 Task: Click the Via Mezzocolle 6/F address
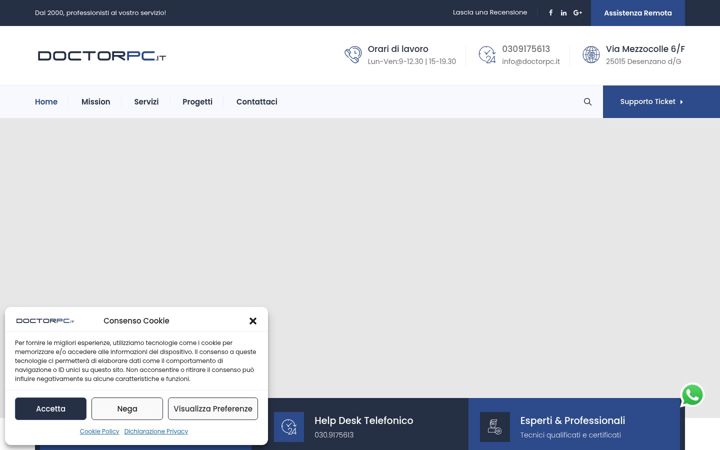tap(645, 49)
